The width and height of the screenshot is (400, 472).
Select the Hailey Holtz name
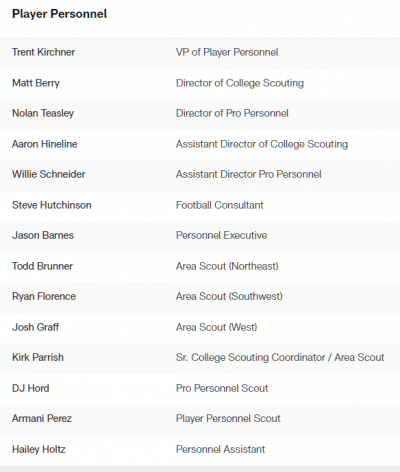[x=39, y=449]
